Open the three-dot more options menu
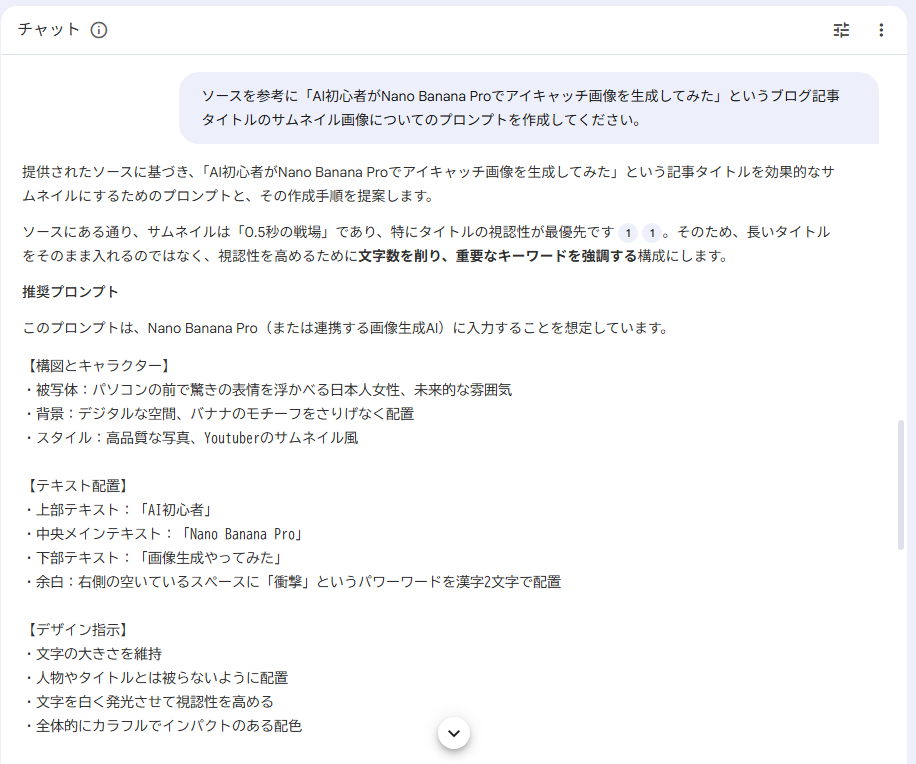The height and width of the screenshot is (764, 916). pos(881,30)
